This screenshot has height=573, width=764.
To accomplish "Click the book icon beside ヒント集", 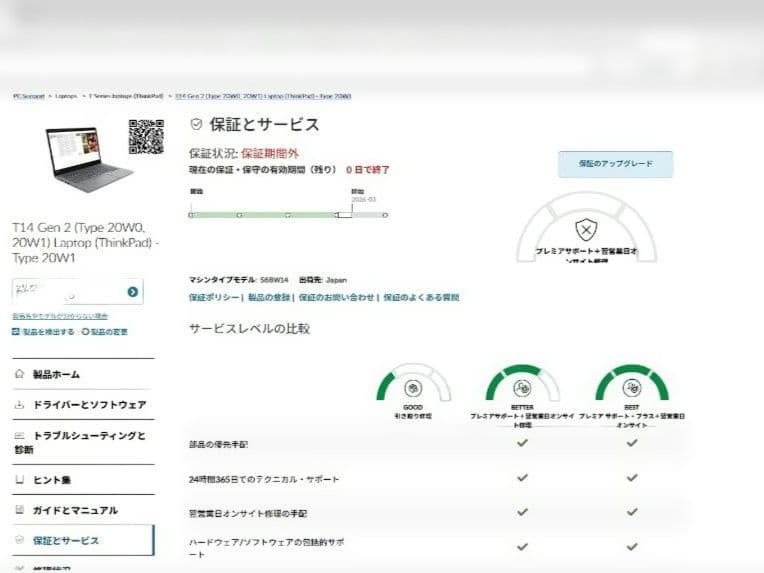I will (19, 480).
